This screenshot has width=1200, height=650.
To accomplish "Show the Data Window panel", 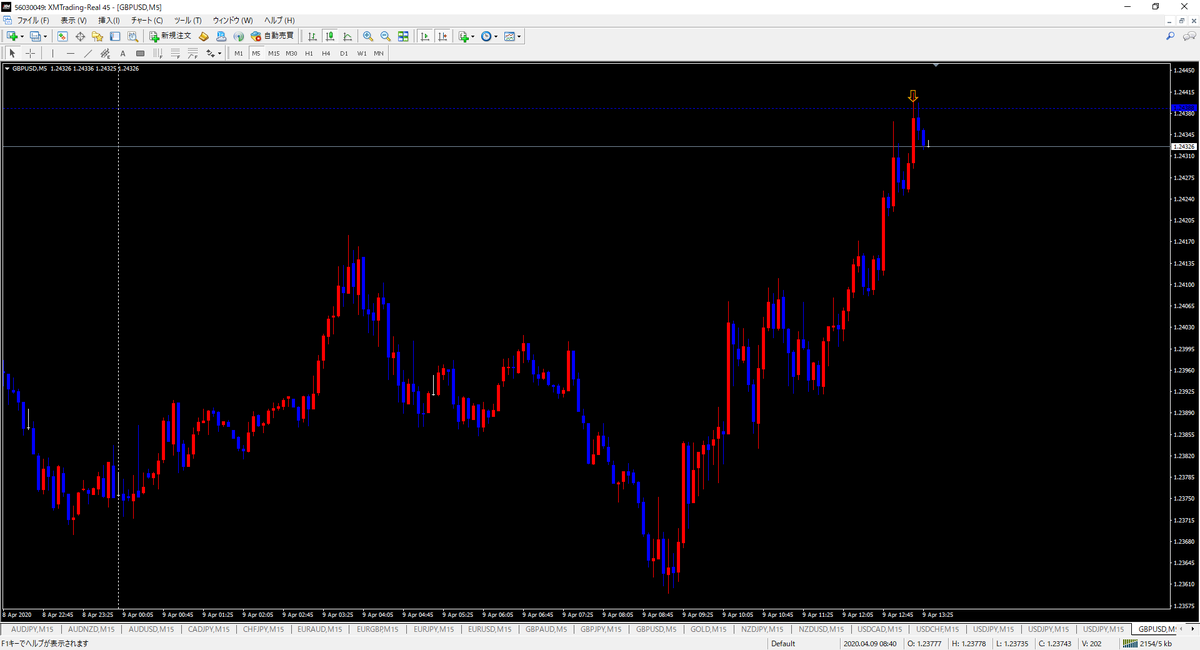I will (x=80, y=36).
